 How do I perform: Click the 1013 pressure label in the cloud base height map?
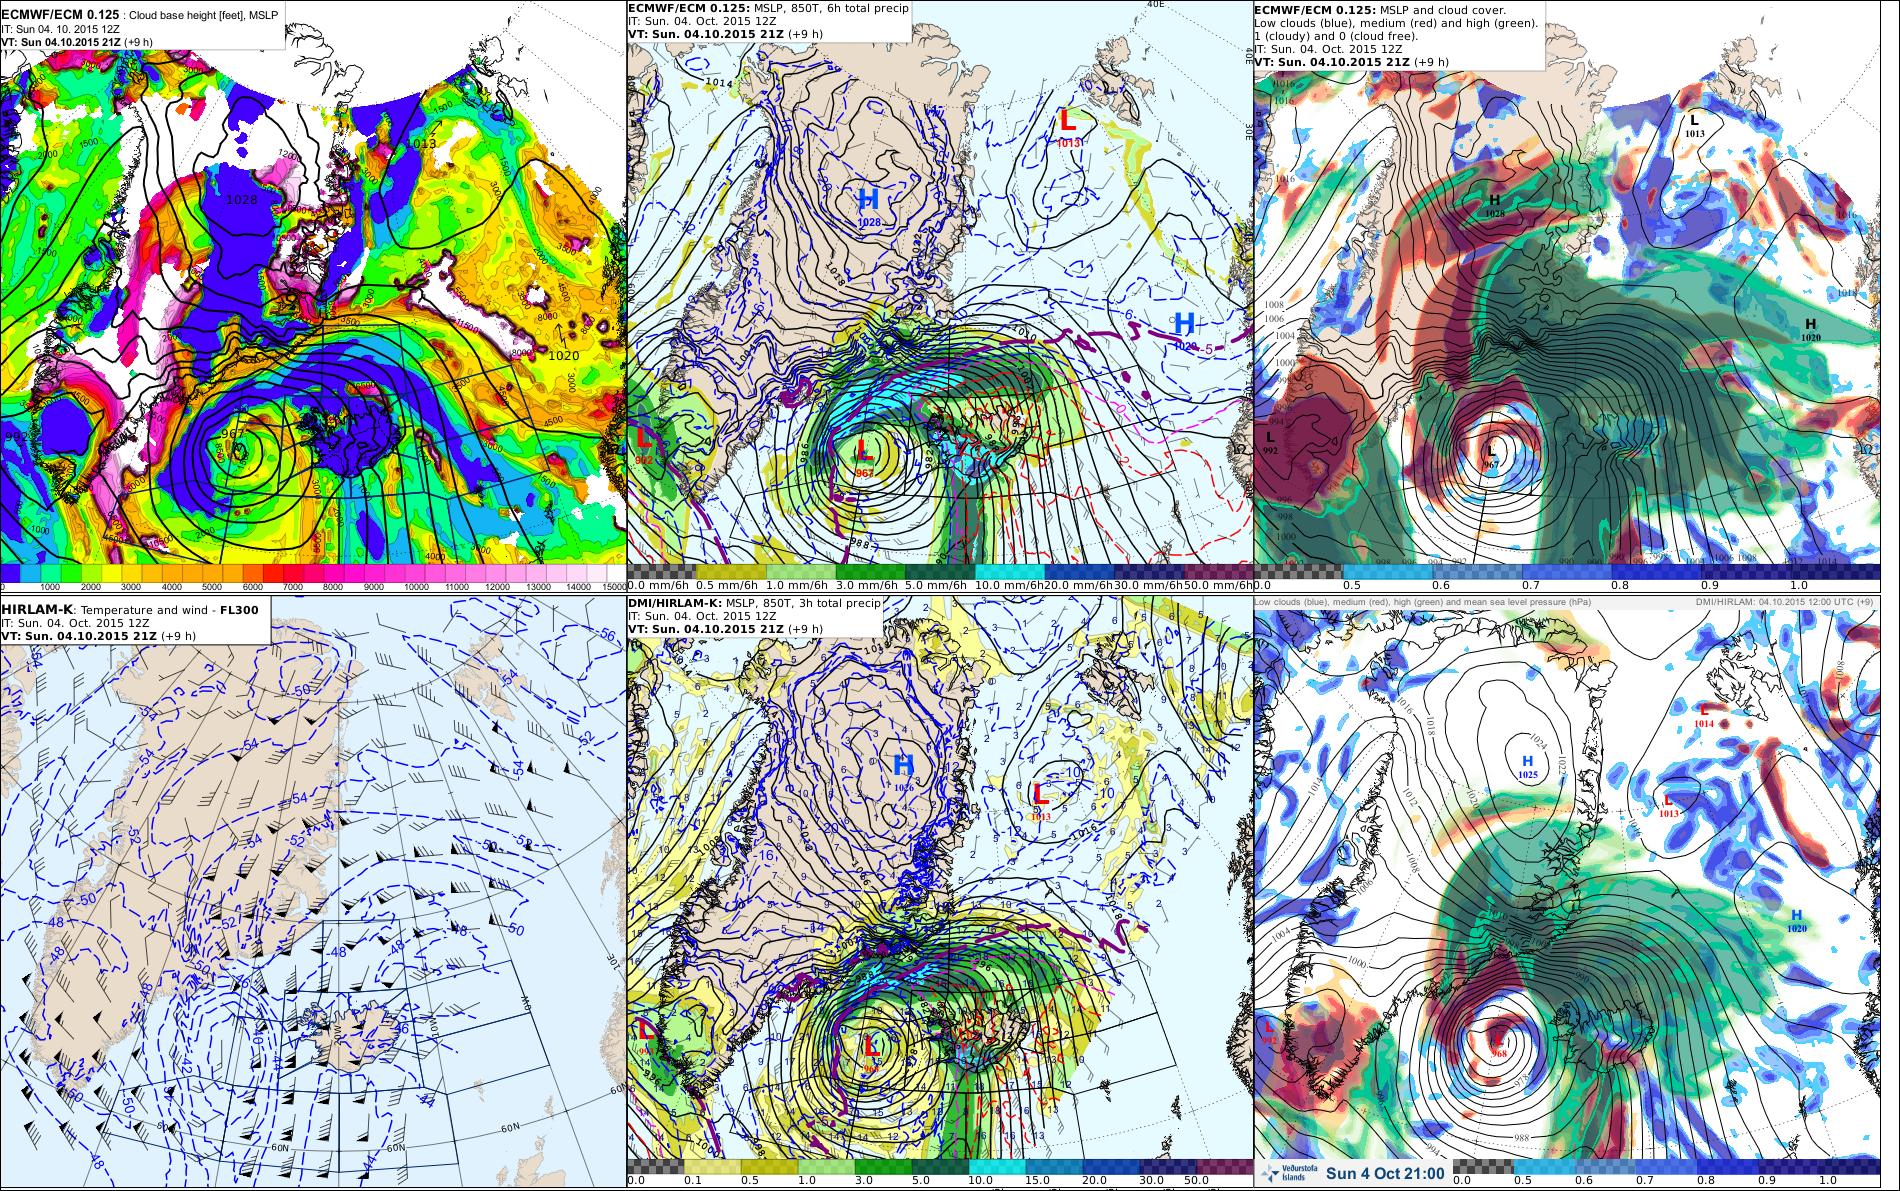[x=422, y=143]
